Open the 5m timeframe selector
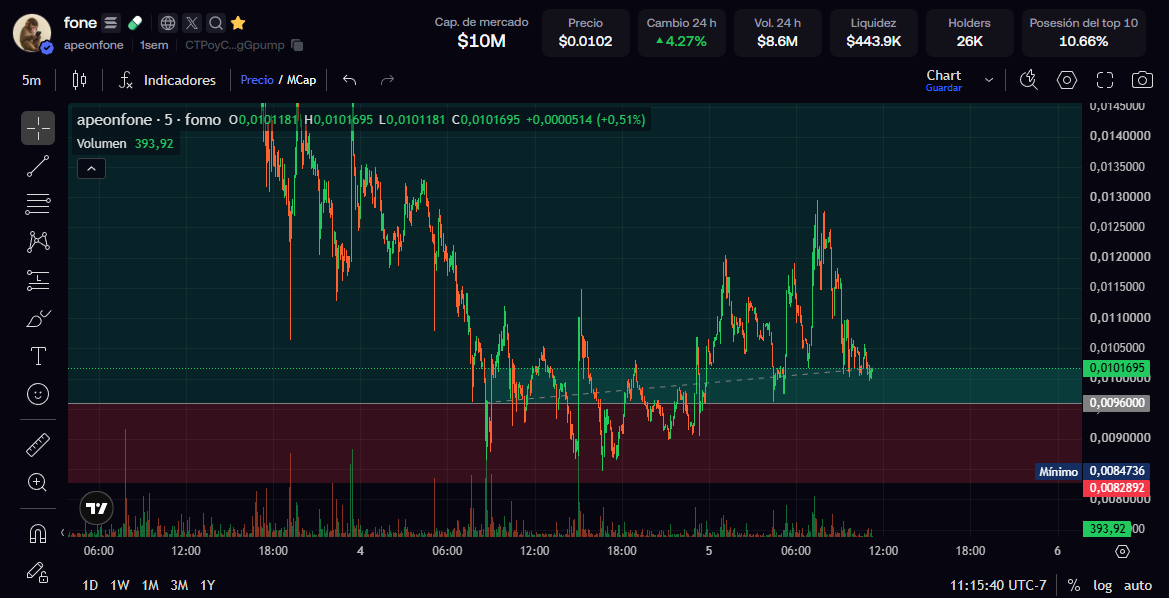This screenshot has height=598, width=1169. [x=31, y=80]
